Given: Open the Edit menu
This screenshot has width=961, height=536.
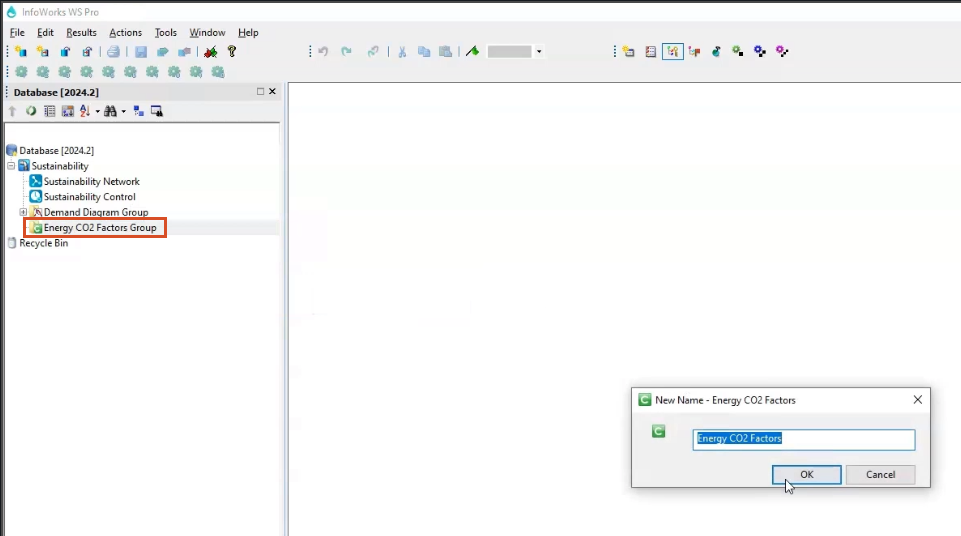Looking at the screenshot, I should [45, 32].
